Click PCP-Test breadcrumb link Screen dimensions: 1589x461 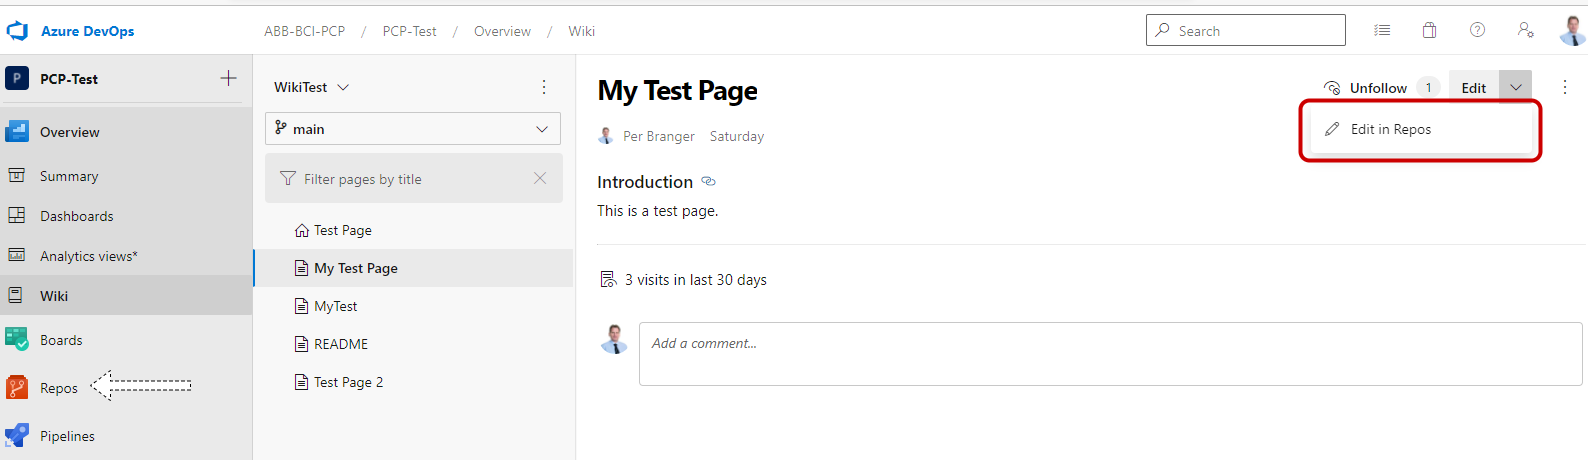tap(409, 31)
